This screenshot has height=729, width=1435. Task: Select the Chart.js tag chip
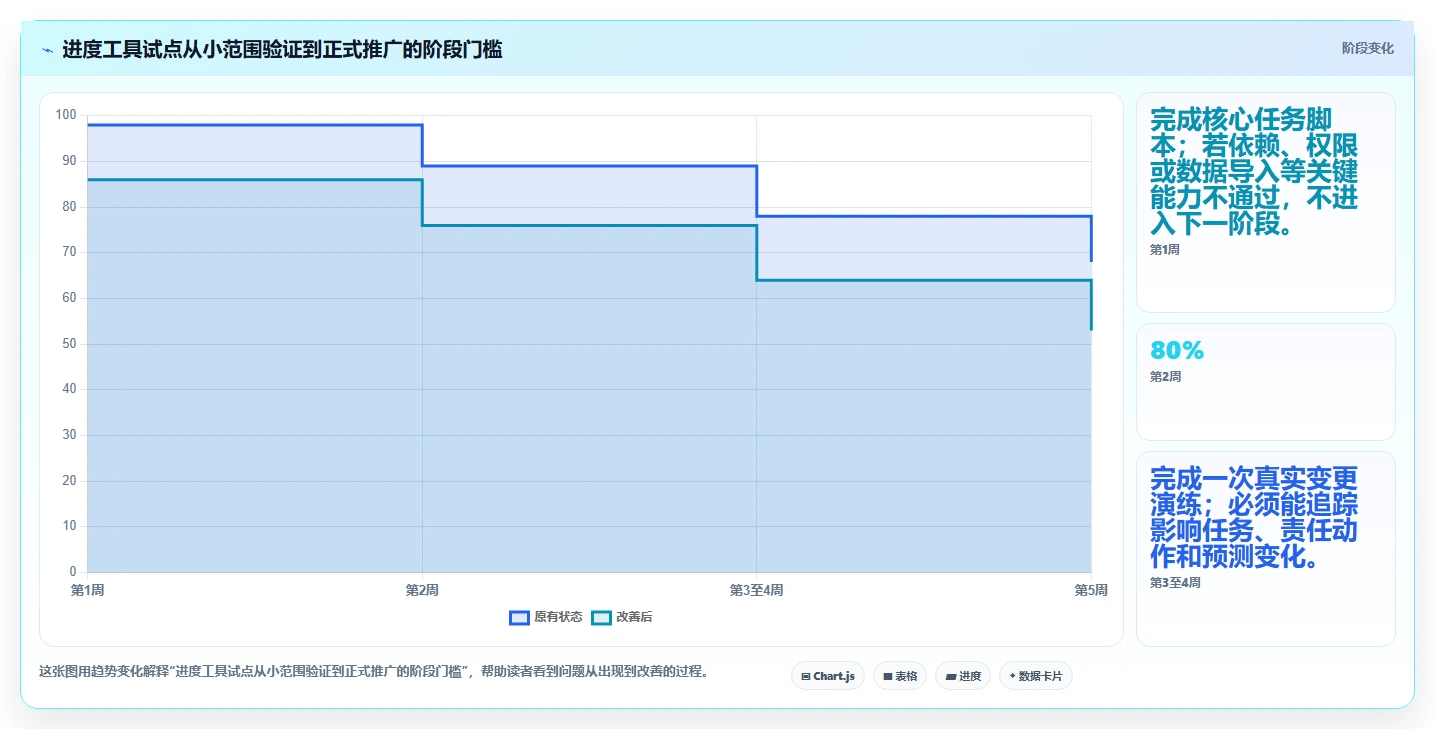[828, 676]
